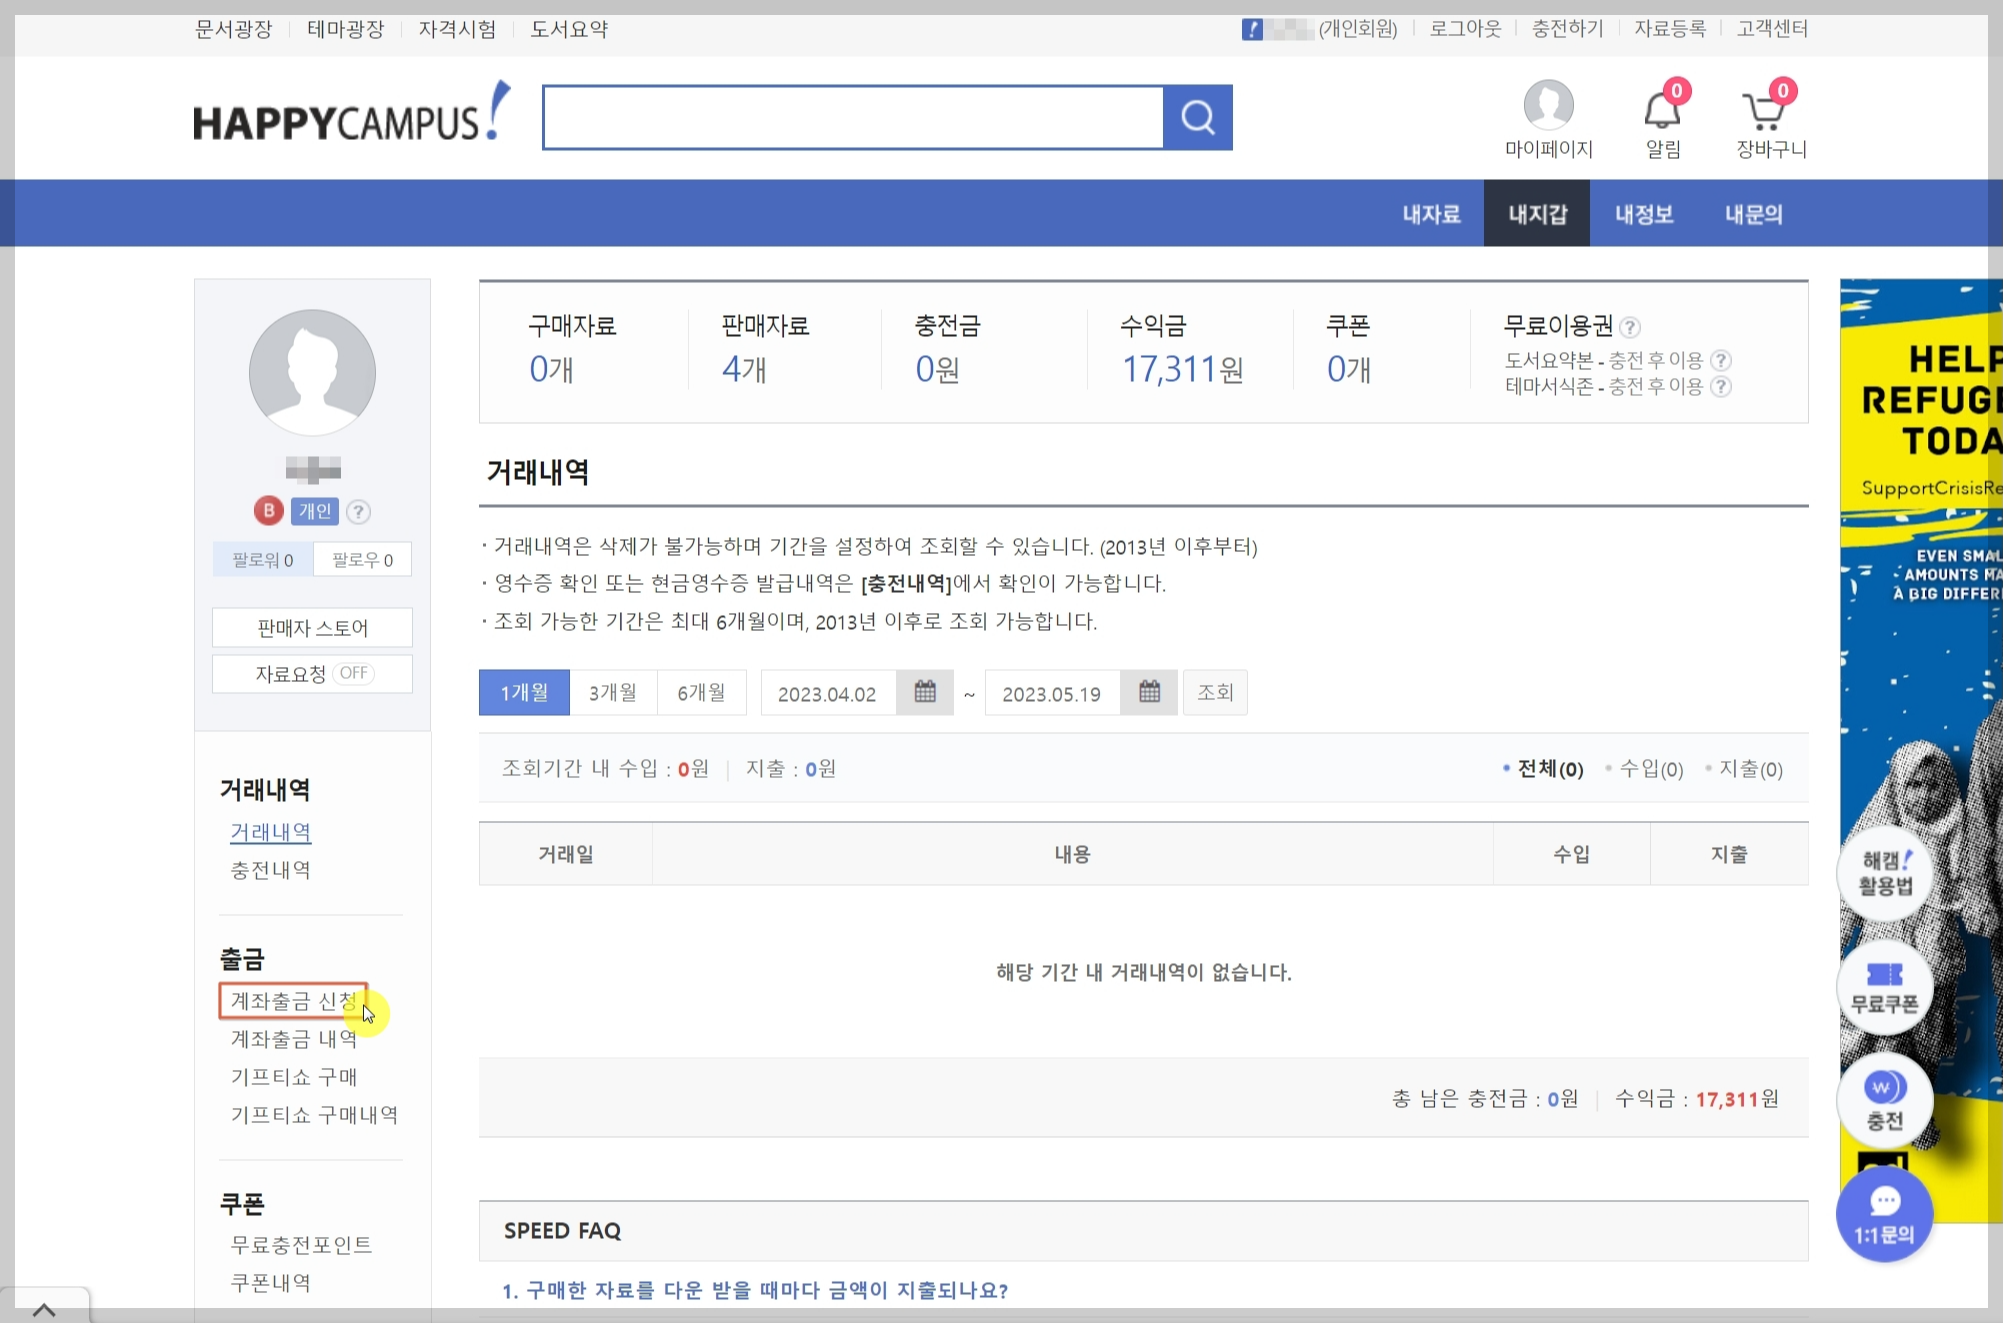Open the start date calendar icon
This screenshot has width=2003, height=1323.
pyautogui.click(x=925, y=692)
